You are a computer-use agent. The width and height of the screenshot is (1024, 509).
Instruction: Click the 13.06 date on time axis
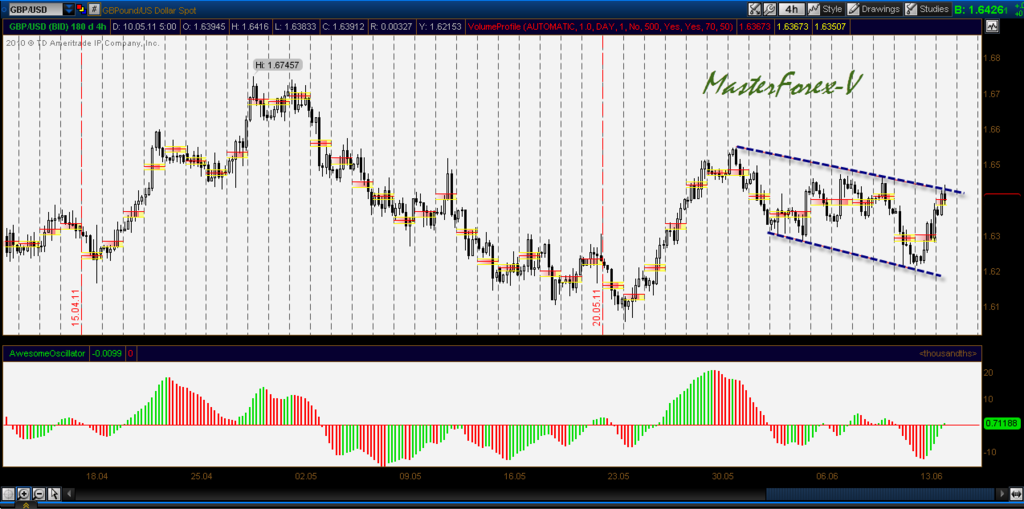click(931, 476)
